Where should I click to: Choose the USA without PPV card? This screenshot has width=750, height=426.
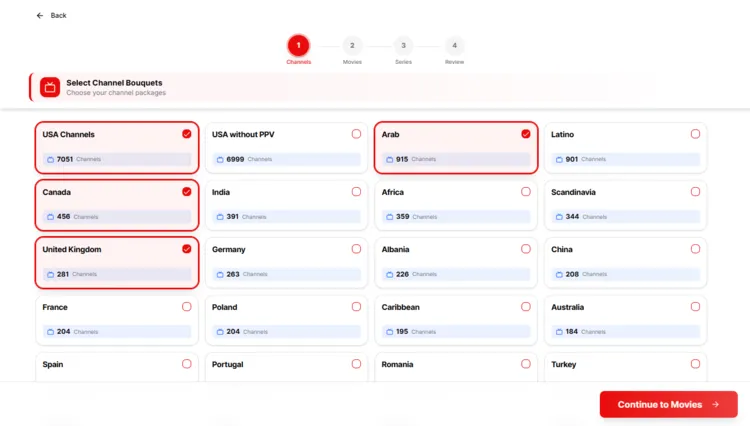[x=286, y=146]
